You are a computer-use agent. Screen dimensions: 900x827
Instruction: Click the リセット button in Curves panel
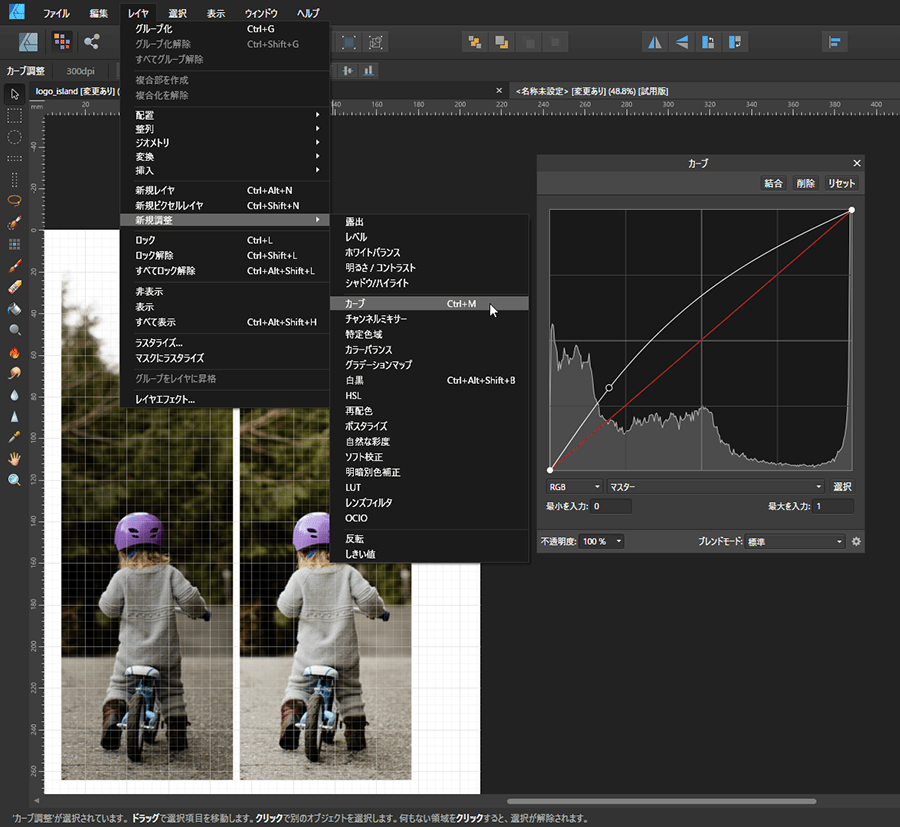(841, 184)
